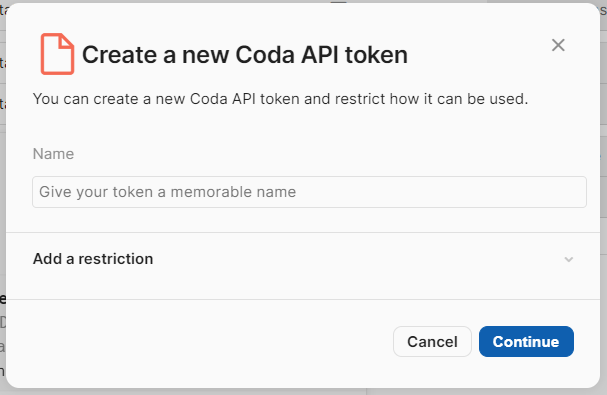
Task: Click the chevron beside Add a restriction
Action: tap(568, 259)
